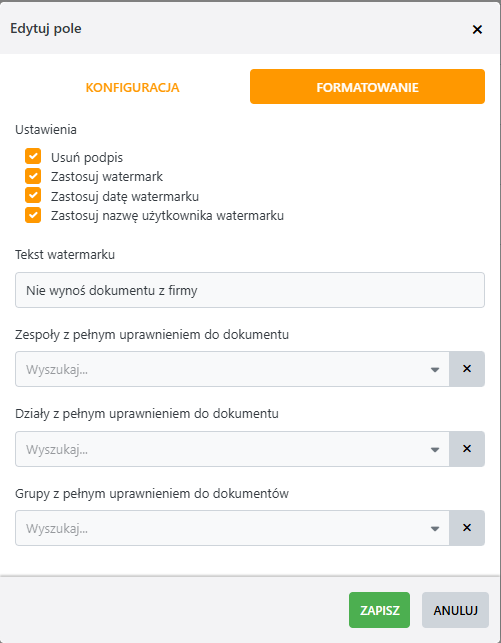Screen dimensions: 501x643
Task: Click the Edytuj pole dialog title
Action: tap(46, 29)
